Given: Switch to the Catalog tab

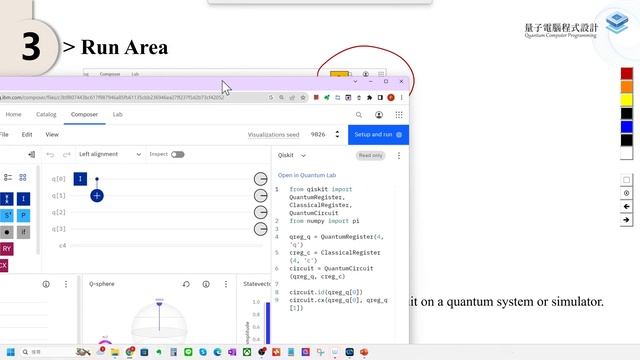Looking at the screenshot, I should [46, 115].
